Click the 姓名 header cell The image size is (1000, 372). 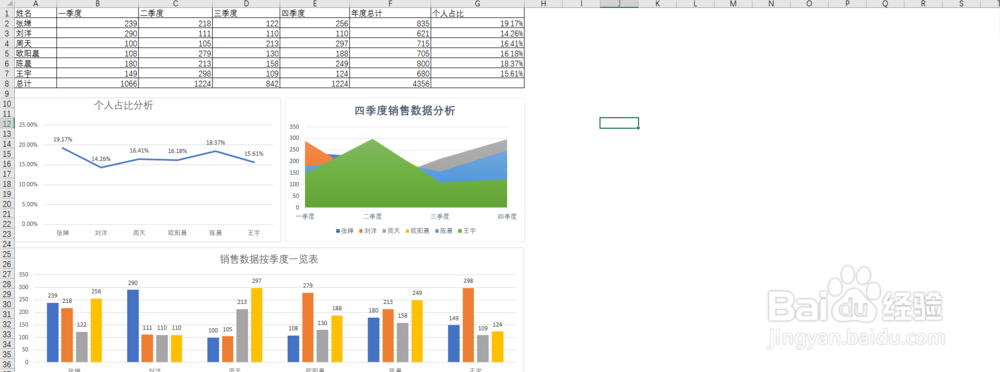coord(36,12)
